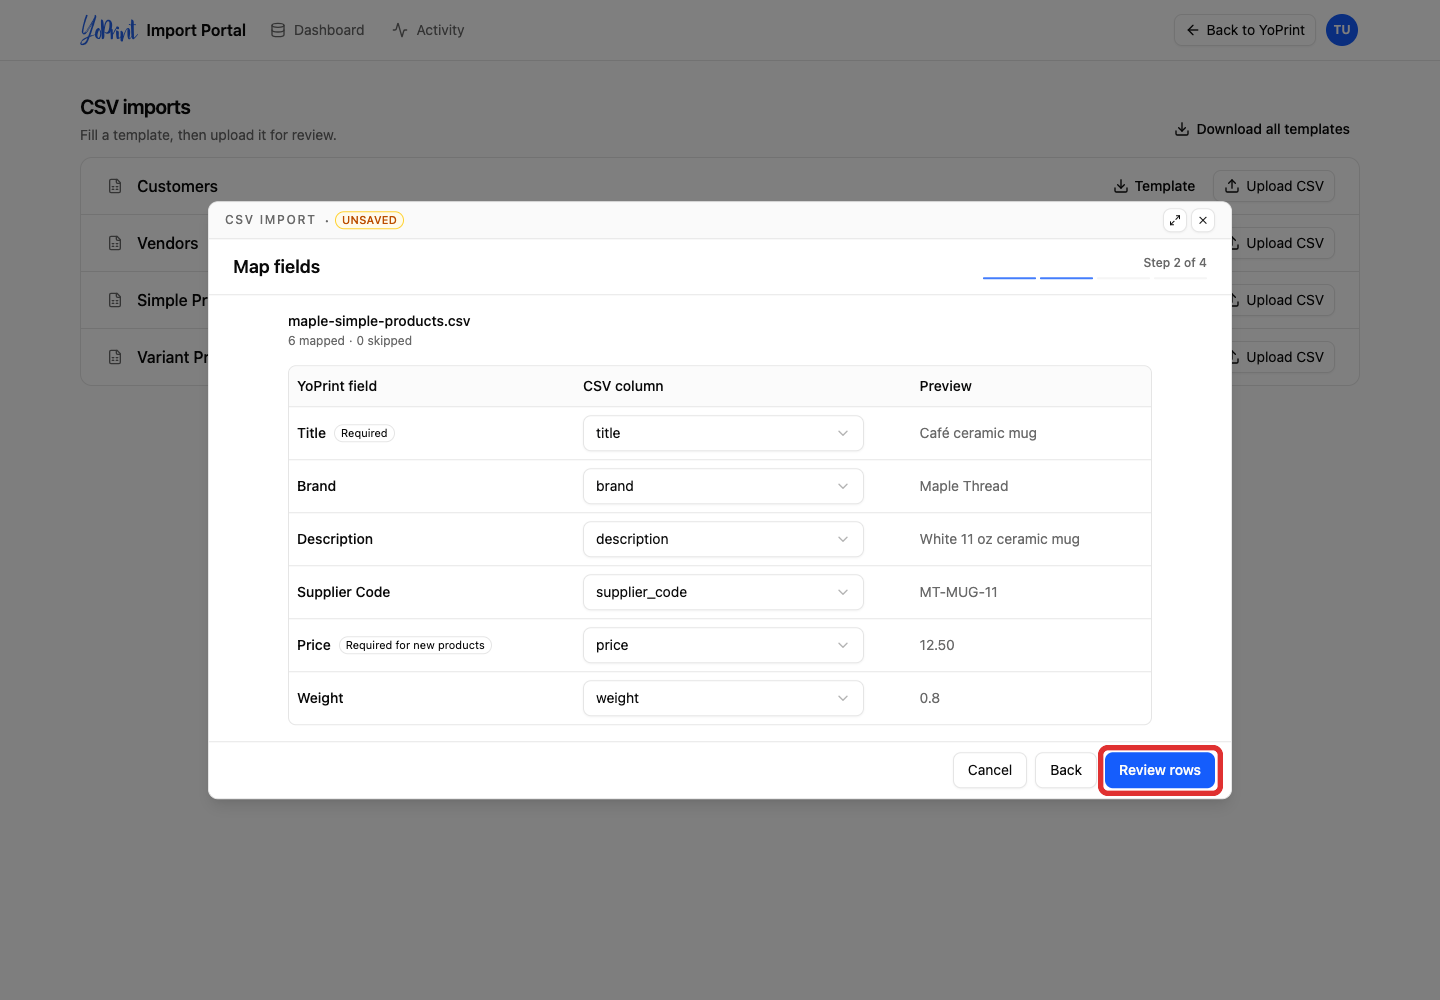This screenshot has width=1440, height=1000.
Task: Open the Brand CSV column dropdown
Action: click(x=723, y=486)
